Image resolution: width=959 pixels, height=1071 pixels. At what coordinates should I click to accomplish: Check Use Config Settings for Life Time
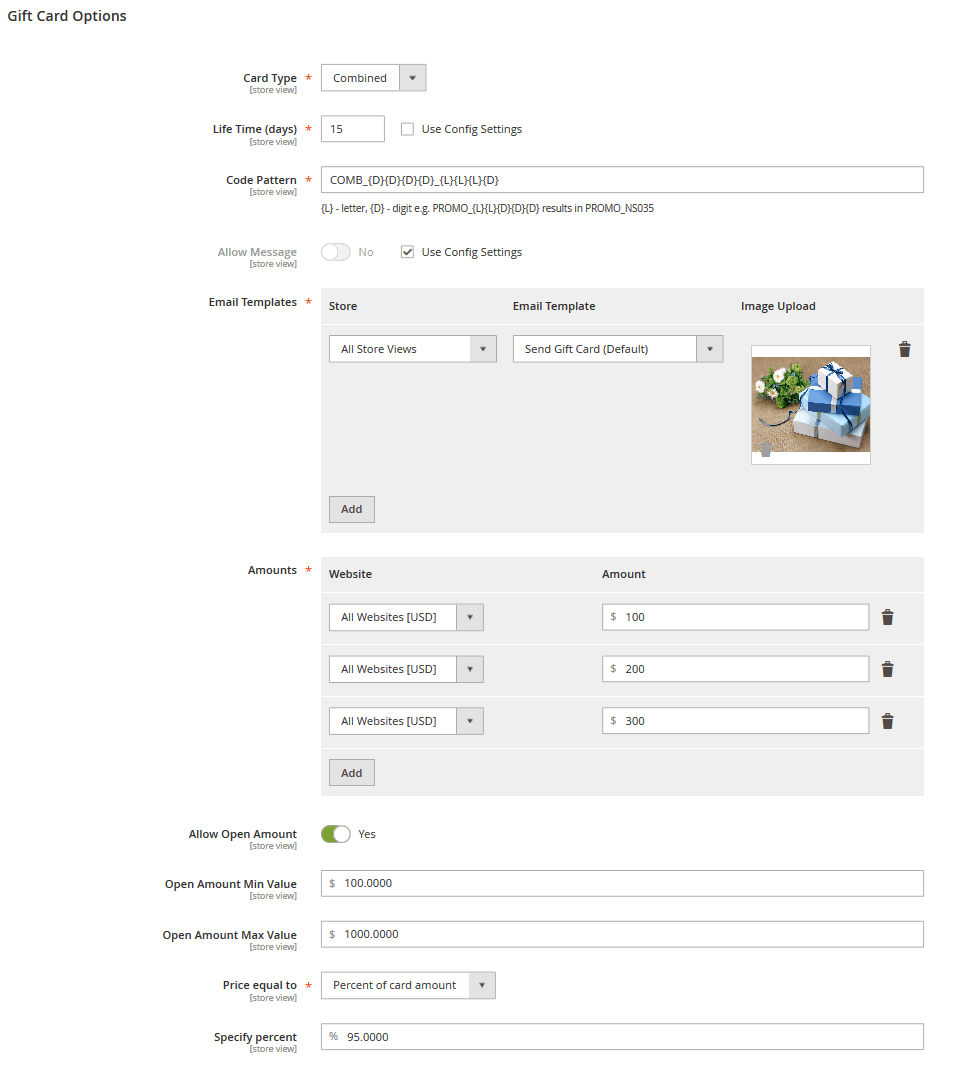tap(407, 129)
